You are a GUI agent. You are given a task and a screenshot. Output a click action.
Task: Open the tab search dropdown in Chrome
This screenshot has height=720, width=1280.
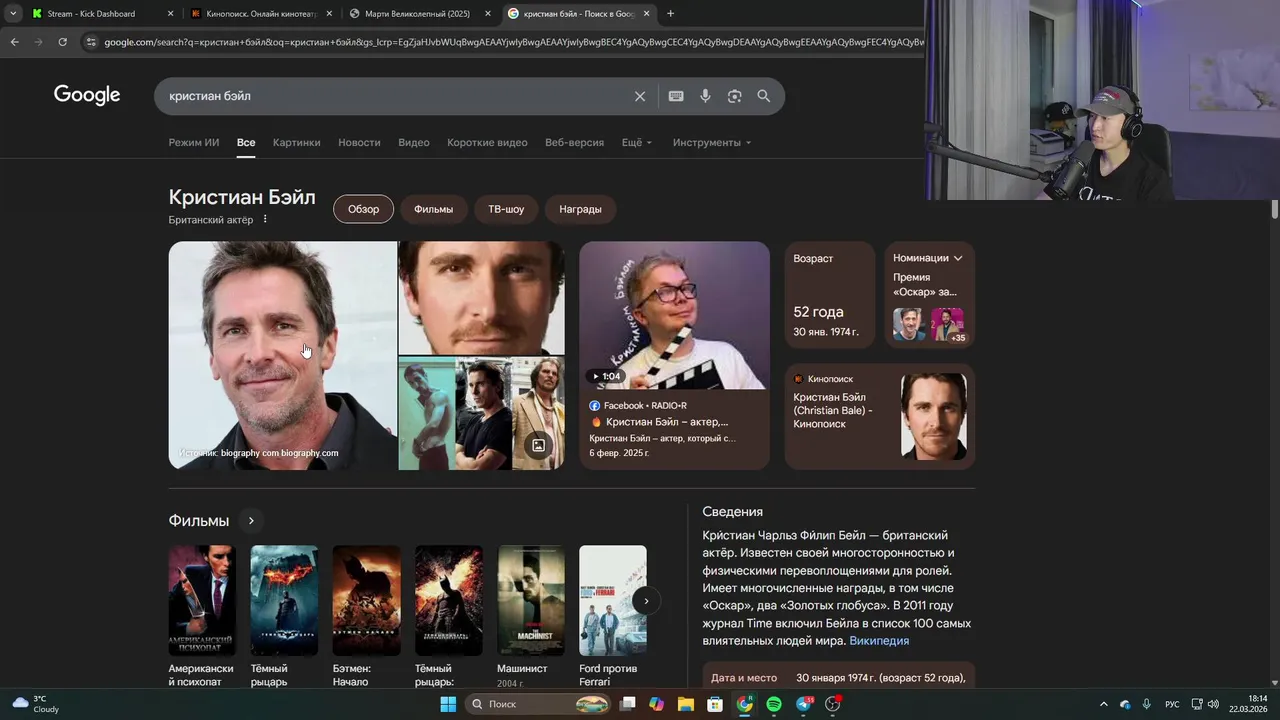pyautogui.click(x=13, y=14)
